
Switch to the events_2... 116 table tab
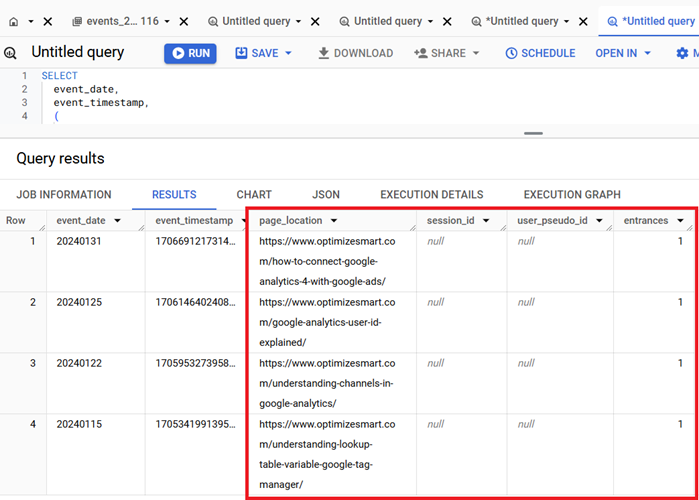(x=115, y=21)
